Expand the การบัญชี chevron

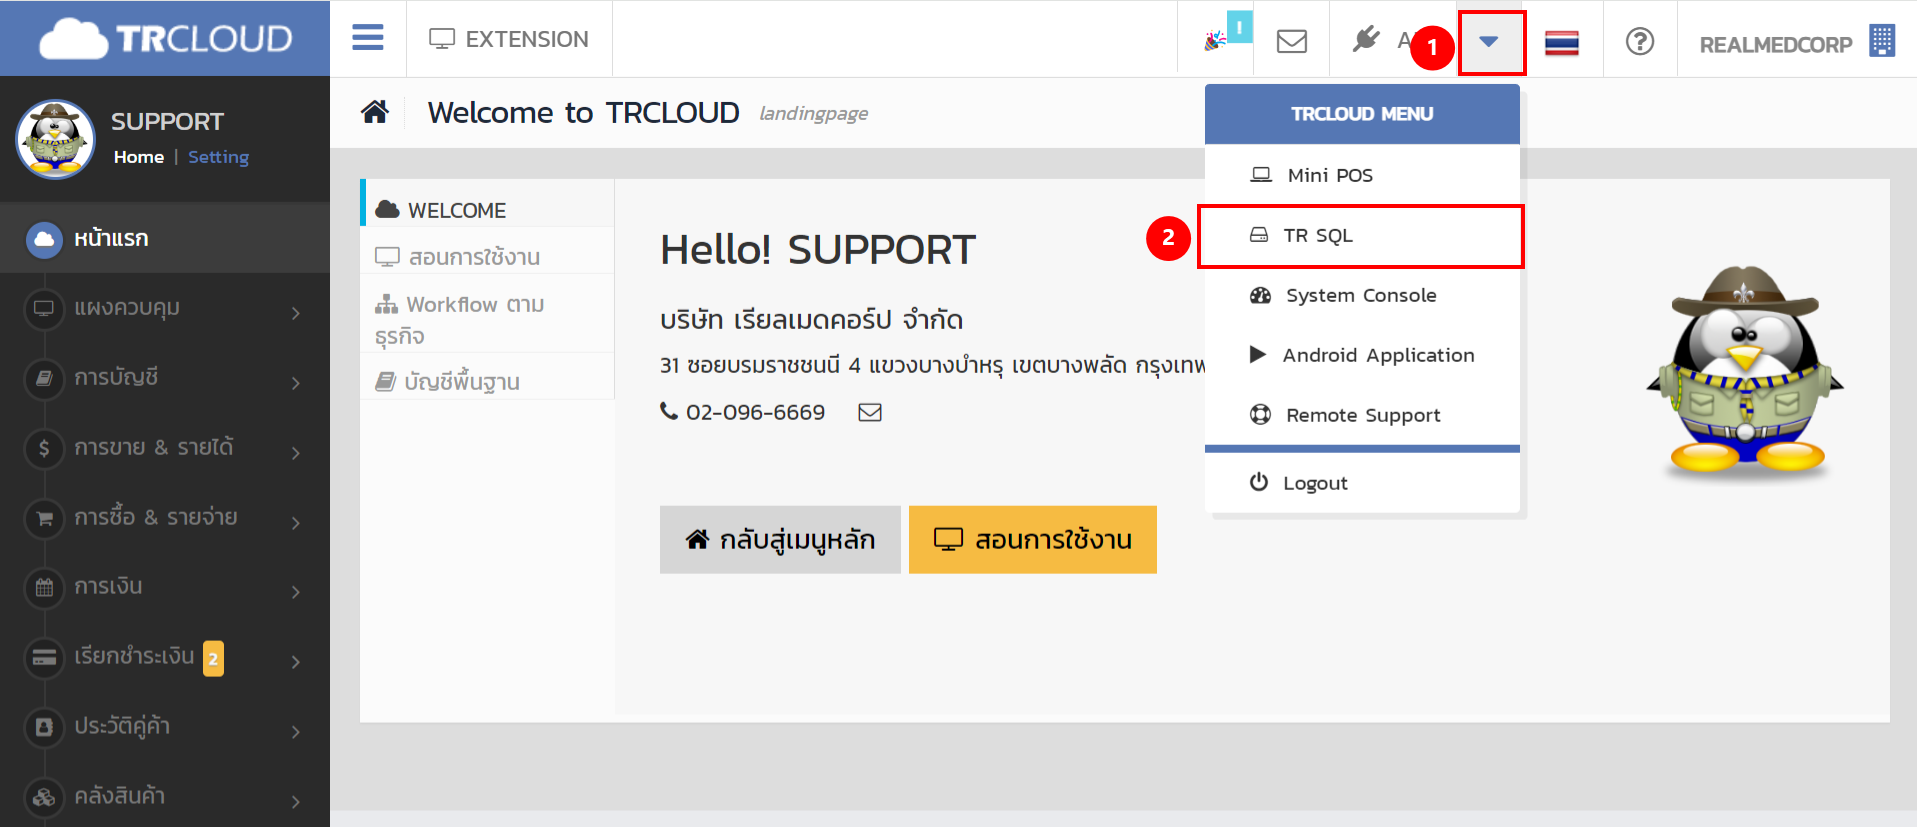[296, 383]
